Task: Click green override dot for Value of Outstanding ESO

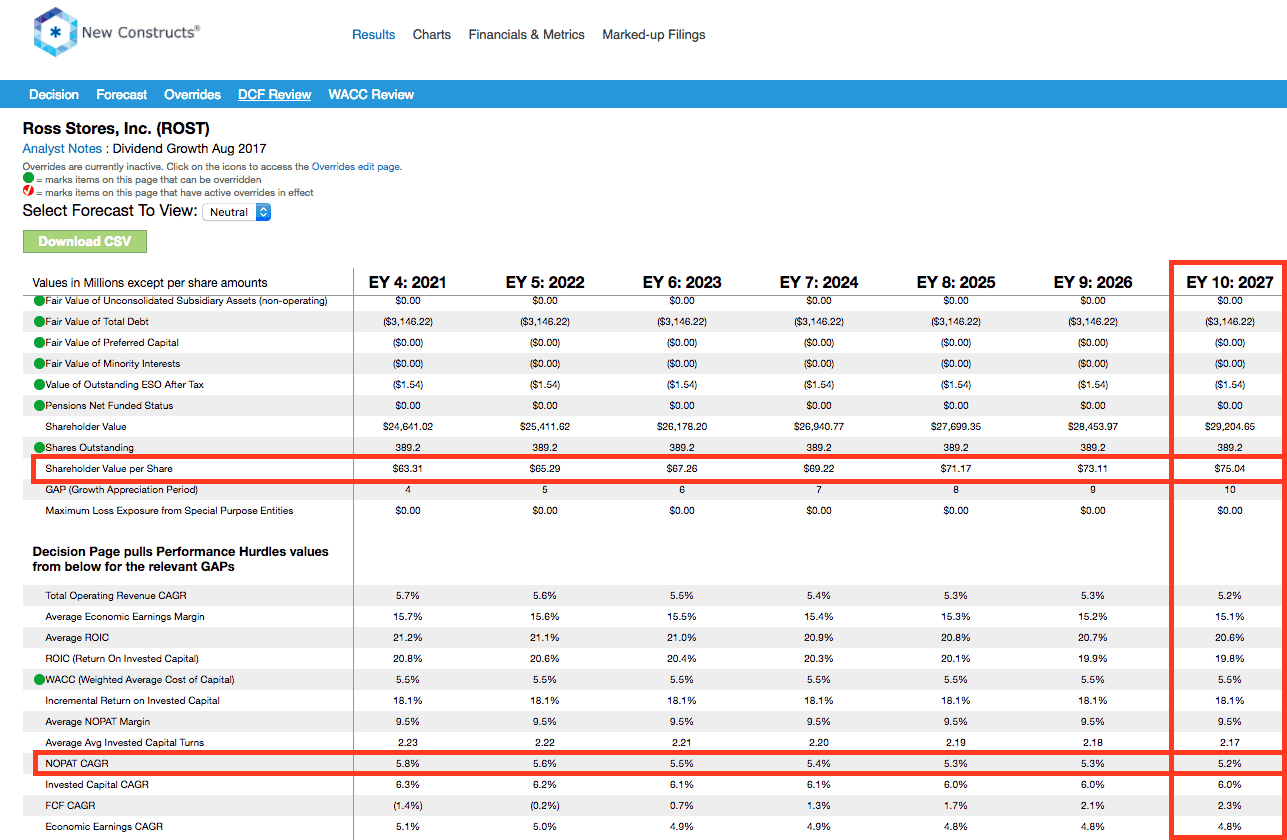Action: (39, 385)
